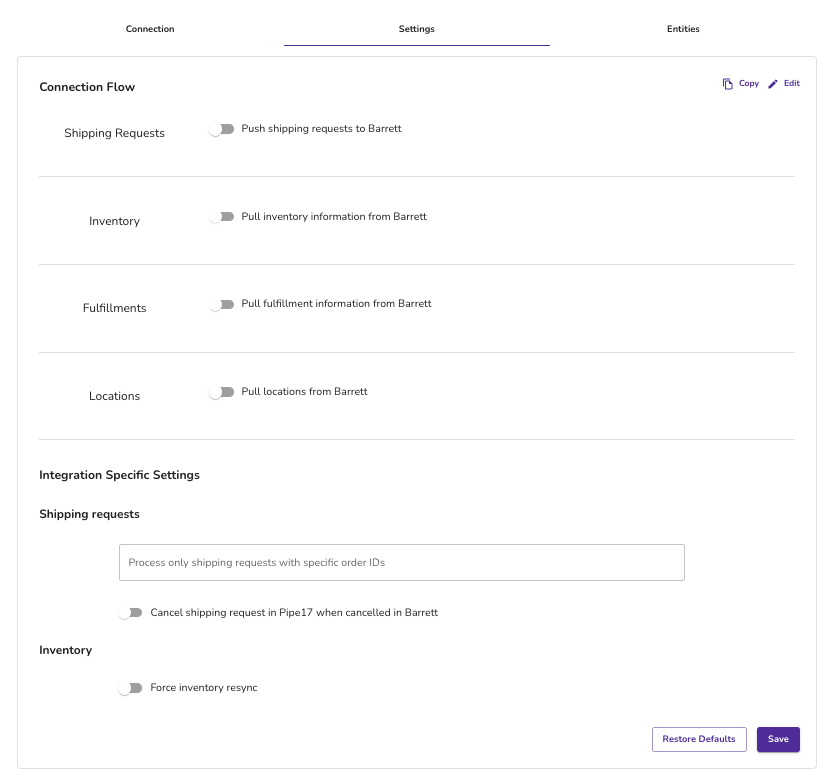Click the Fulfillments row label
The height and width of the screenshot is (779, 832).
(x=115, y=308)
